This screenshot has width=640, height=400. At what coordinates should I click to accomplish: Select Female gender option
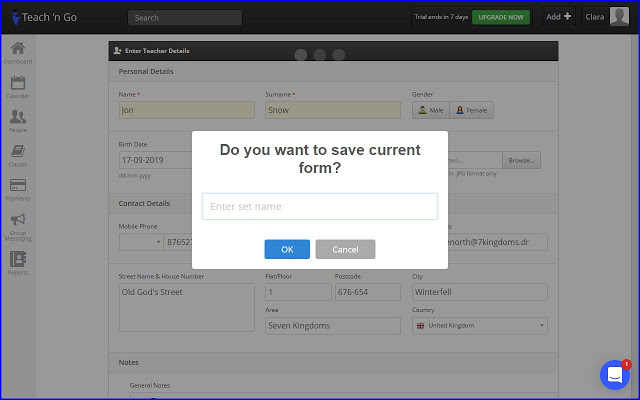[471, 110]
